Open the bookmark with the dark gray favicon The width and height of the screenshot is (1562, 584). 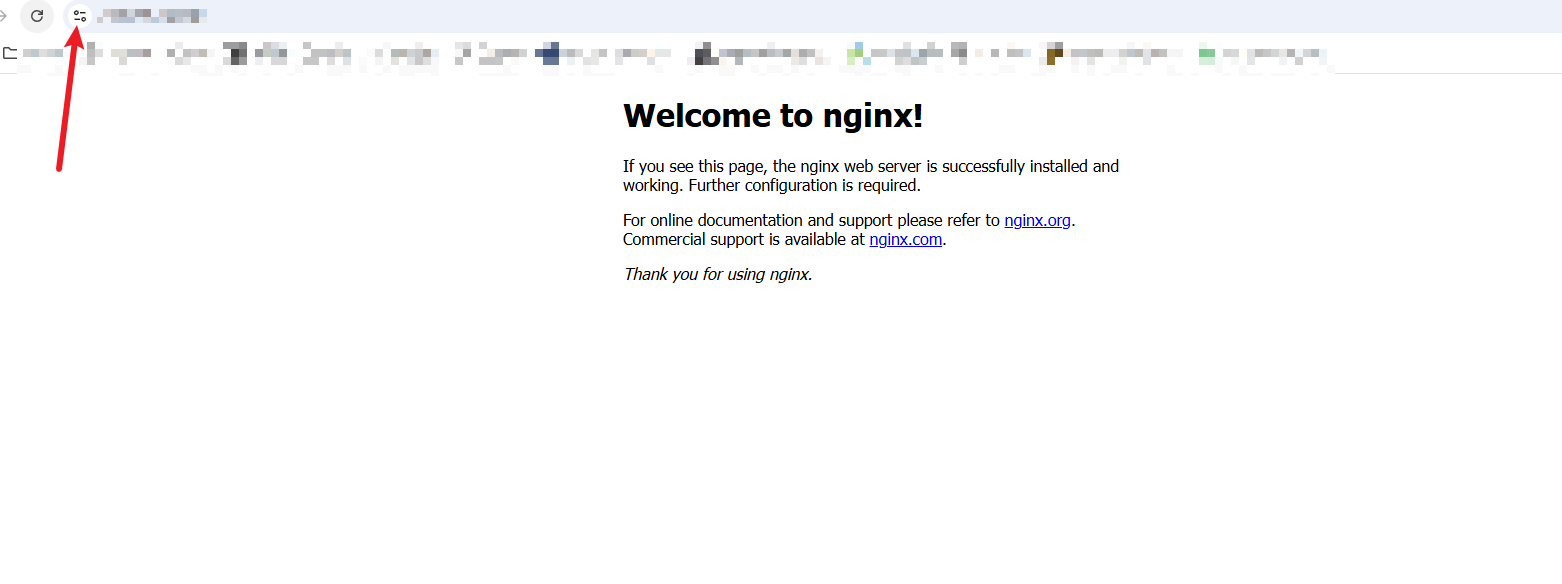tap(234, 54)
